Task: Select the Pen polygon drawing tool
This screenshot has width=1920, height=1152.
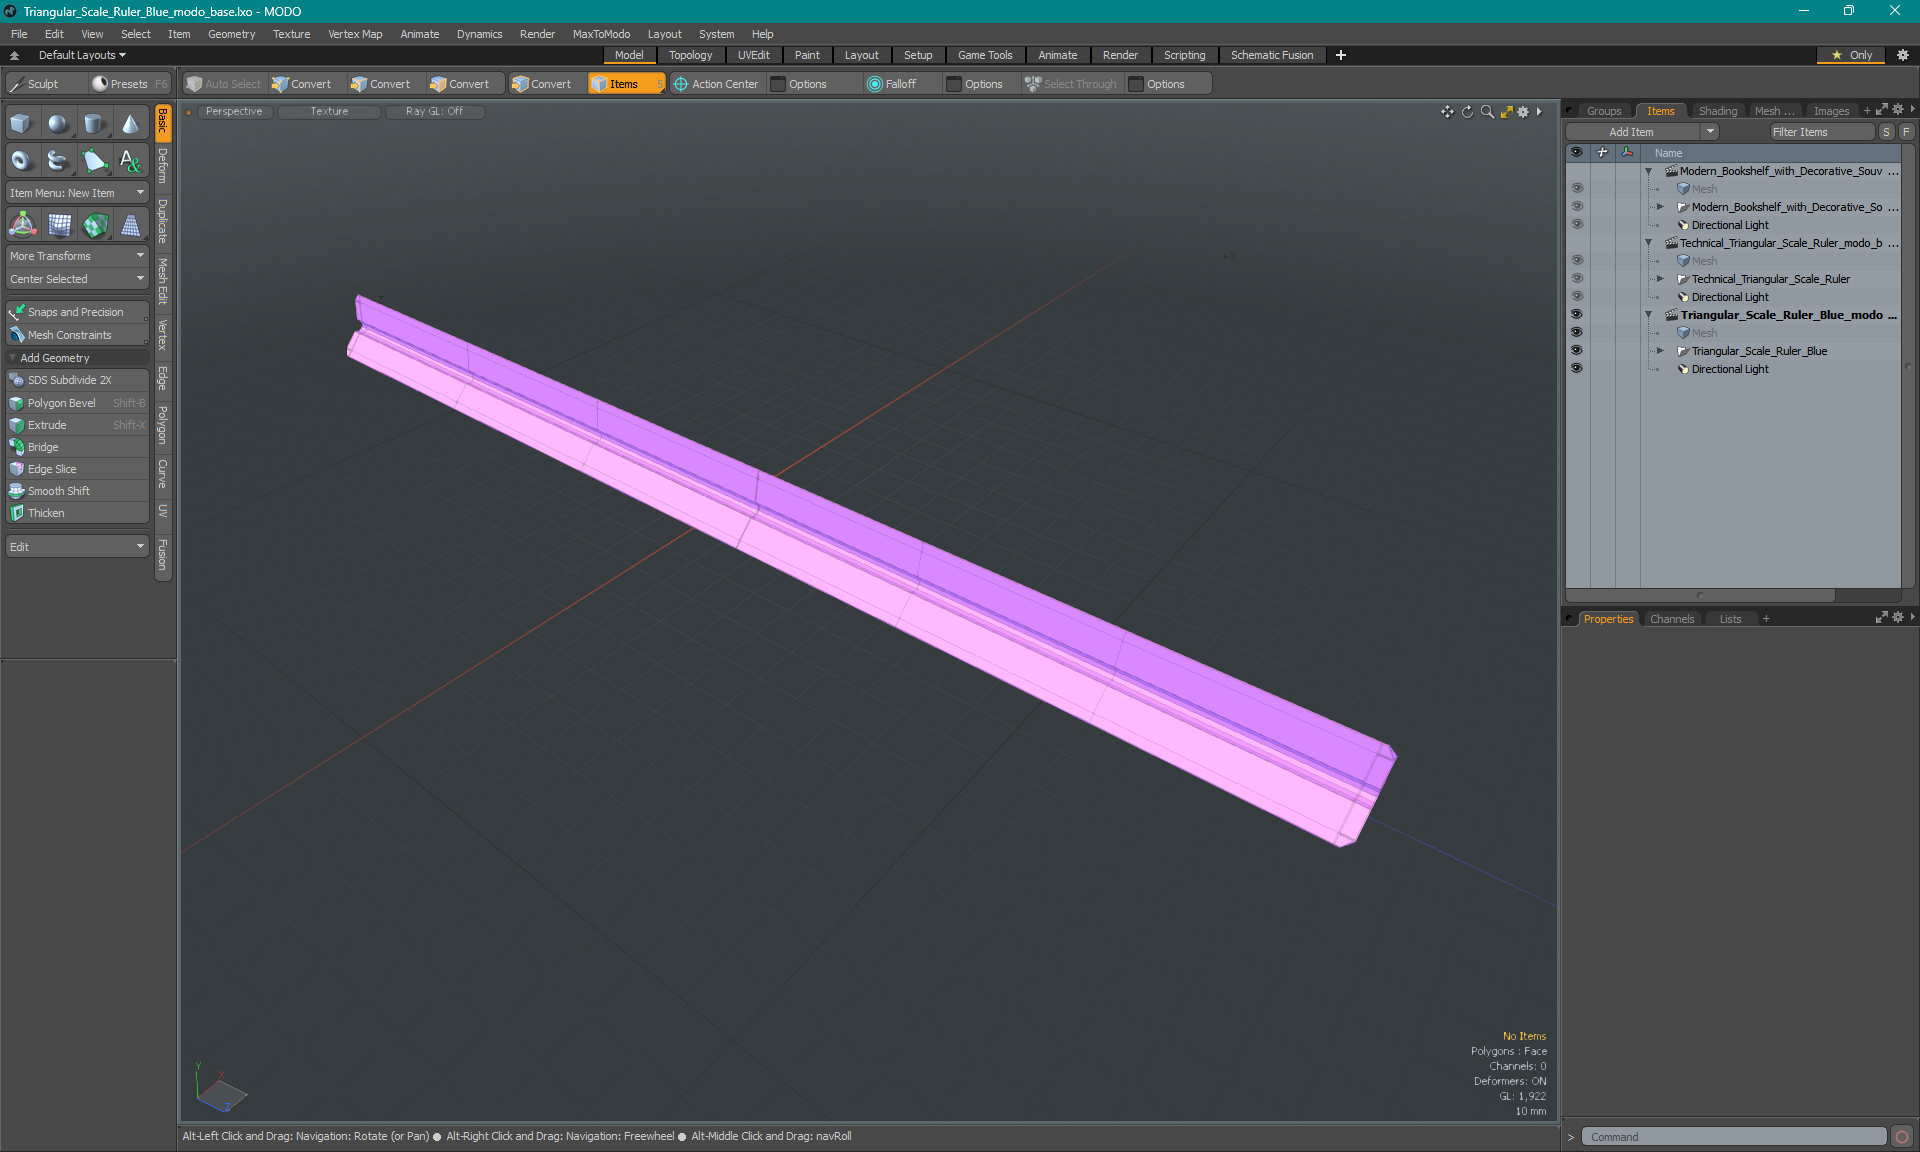Action: 95,160
